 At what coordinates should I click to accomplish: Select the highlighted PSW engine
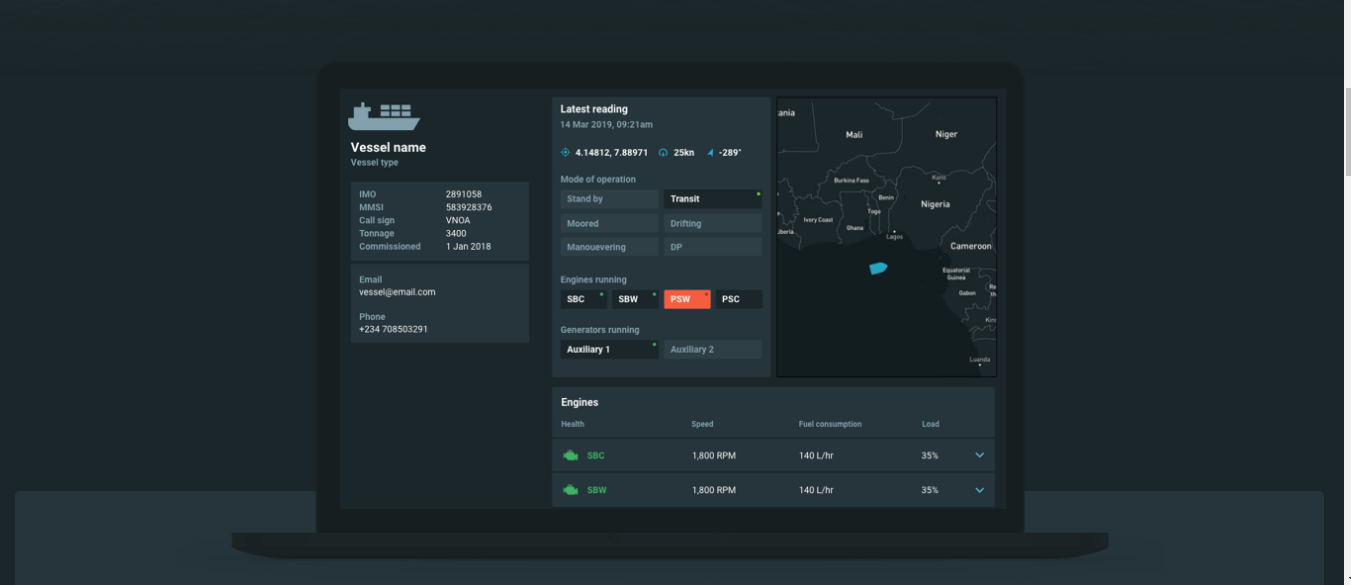[687, 299]
